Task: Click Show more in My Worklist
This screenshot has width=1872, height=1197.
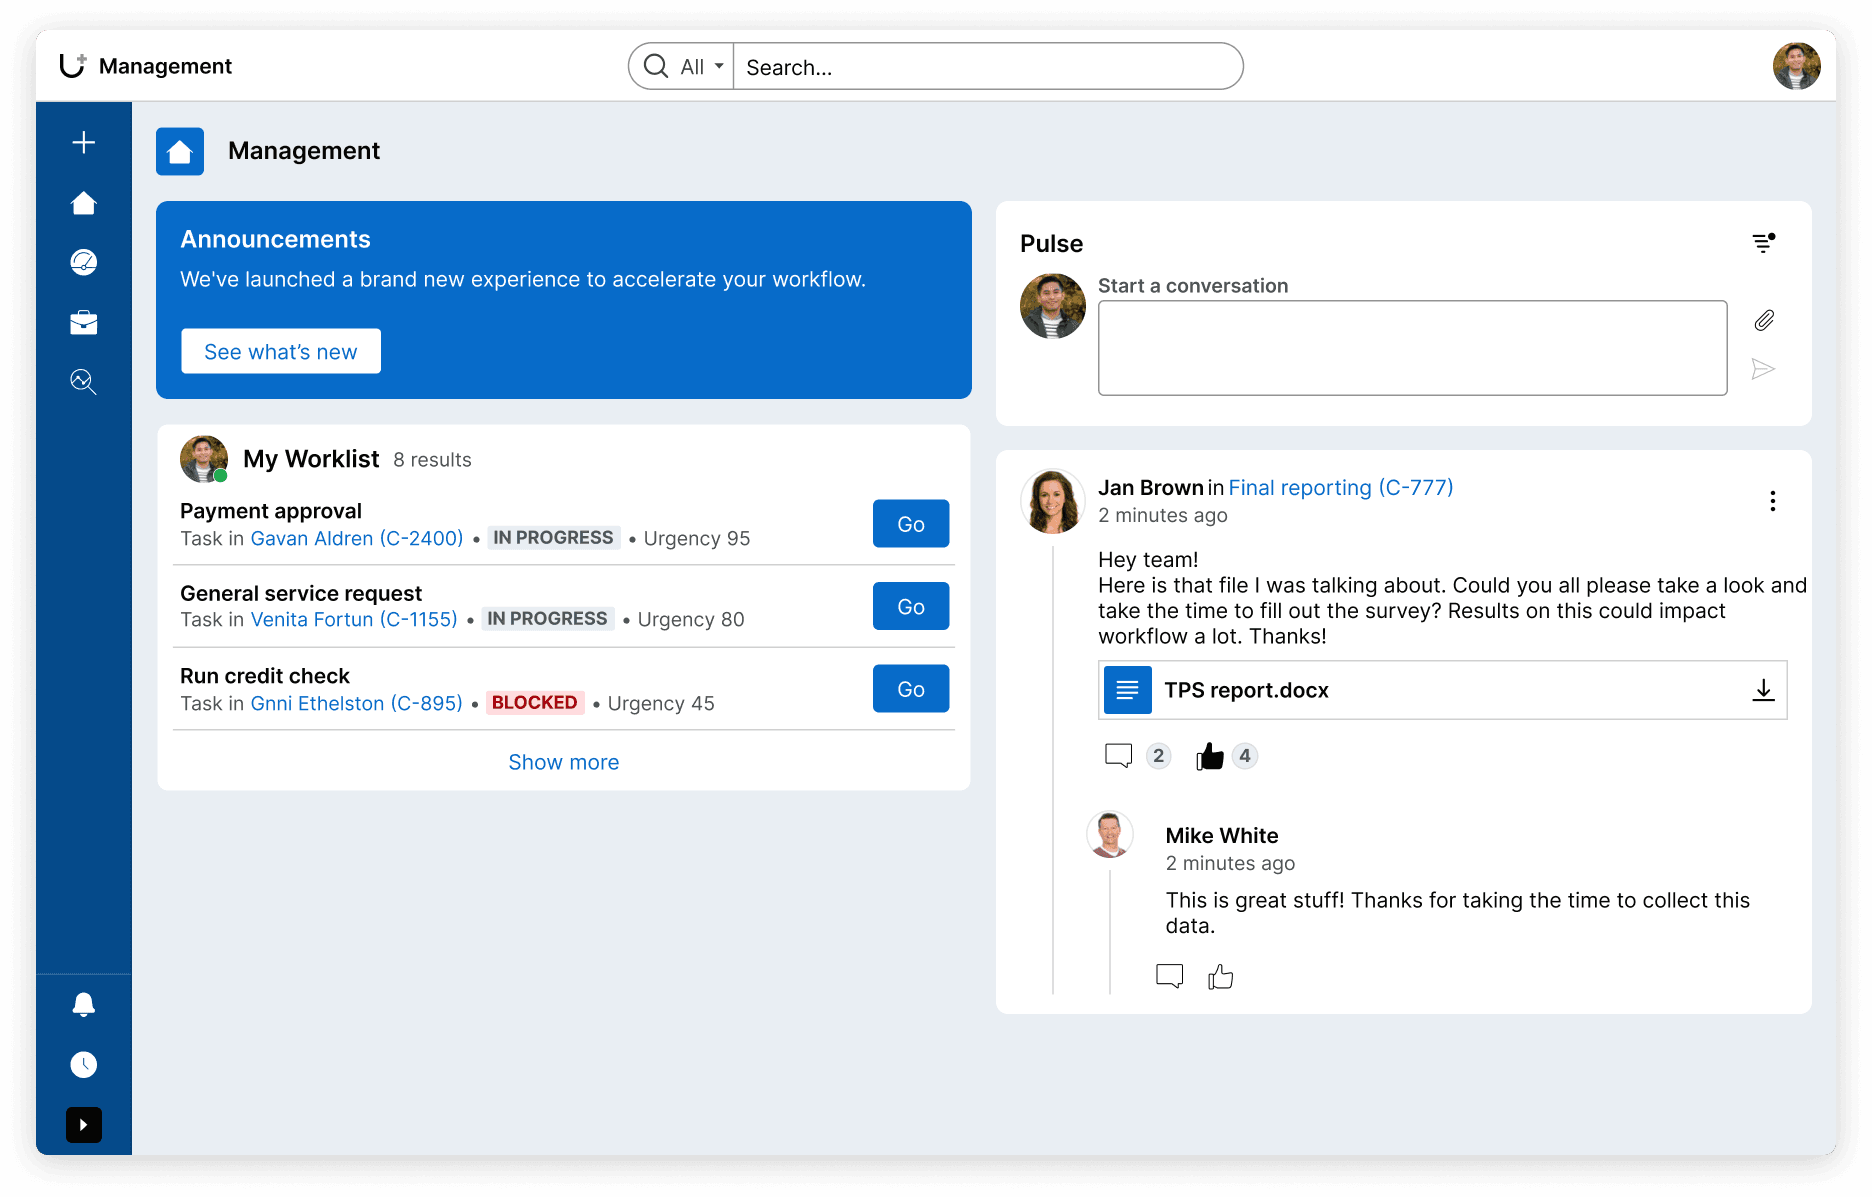Action: tap(564, 762)
